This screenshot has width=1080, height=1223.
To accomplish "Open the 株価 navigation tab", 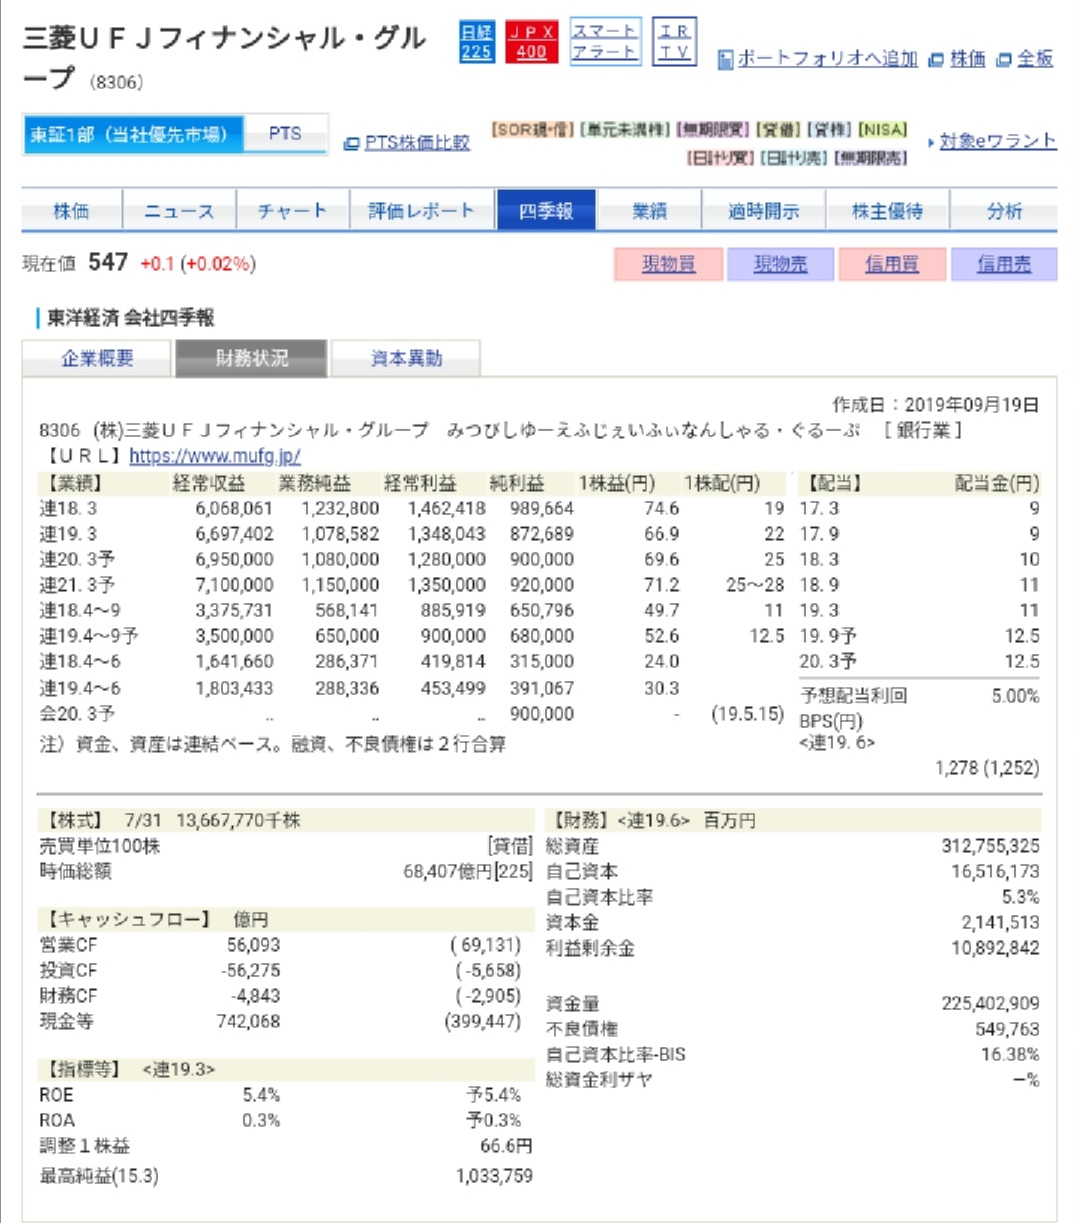I will pos(71,211).
